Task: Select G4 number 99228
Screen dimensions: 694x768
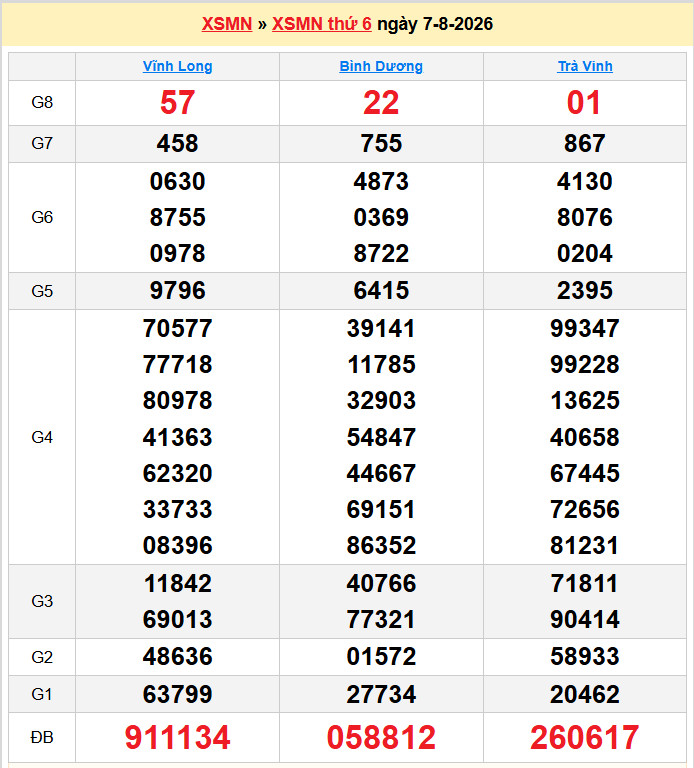Action: [x=585, y=364]
